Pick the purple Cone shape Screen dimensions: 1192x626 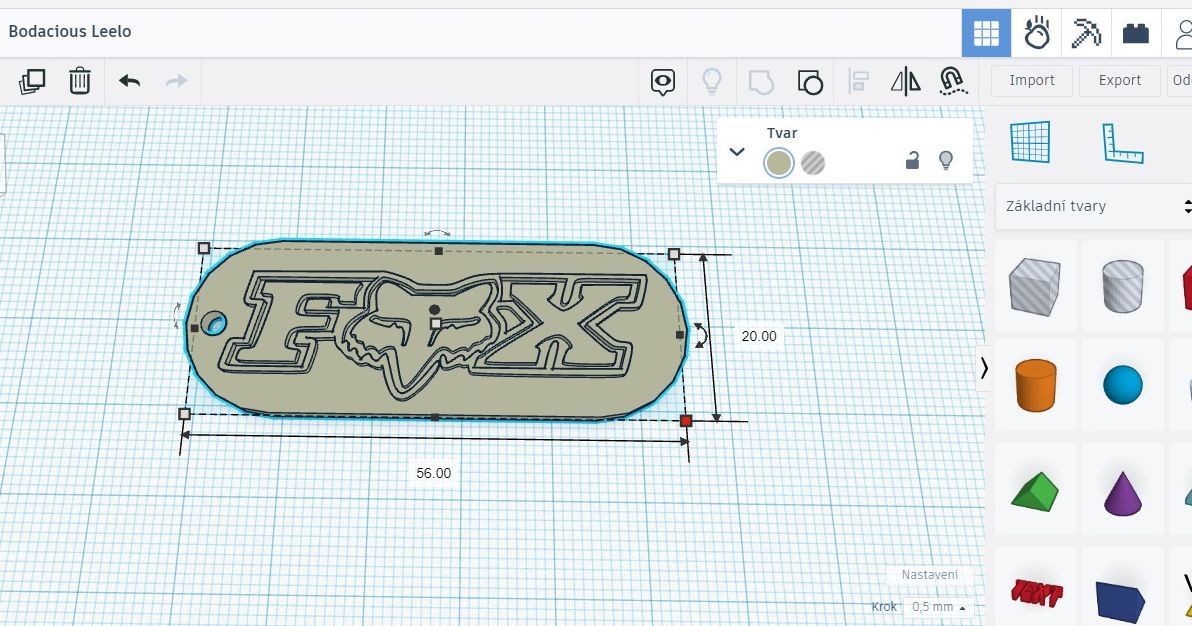pos(1123,493)
